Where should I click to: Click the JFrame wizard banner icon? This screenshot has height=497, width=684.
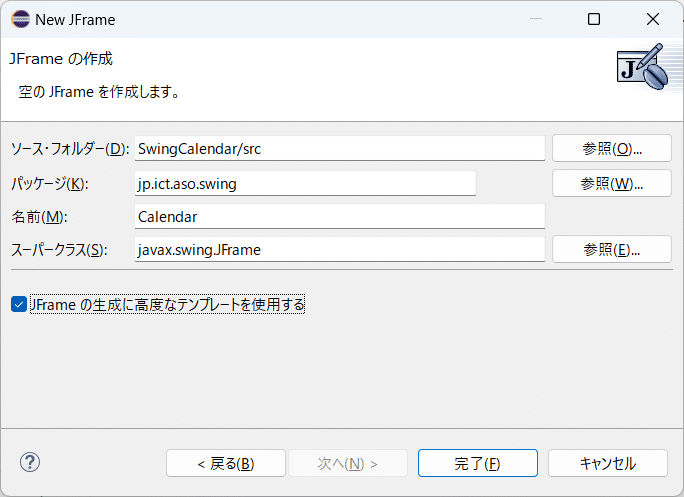643,66
